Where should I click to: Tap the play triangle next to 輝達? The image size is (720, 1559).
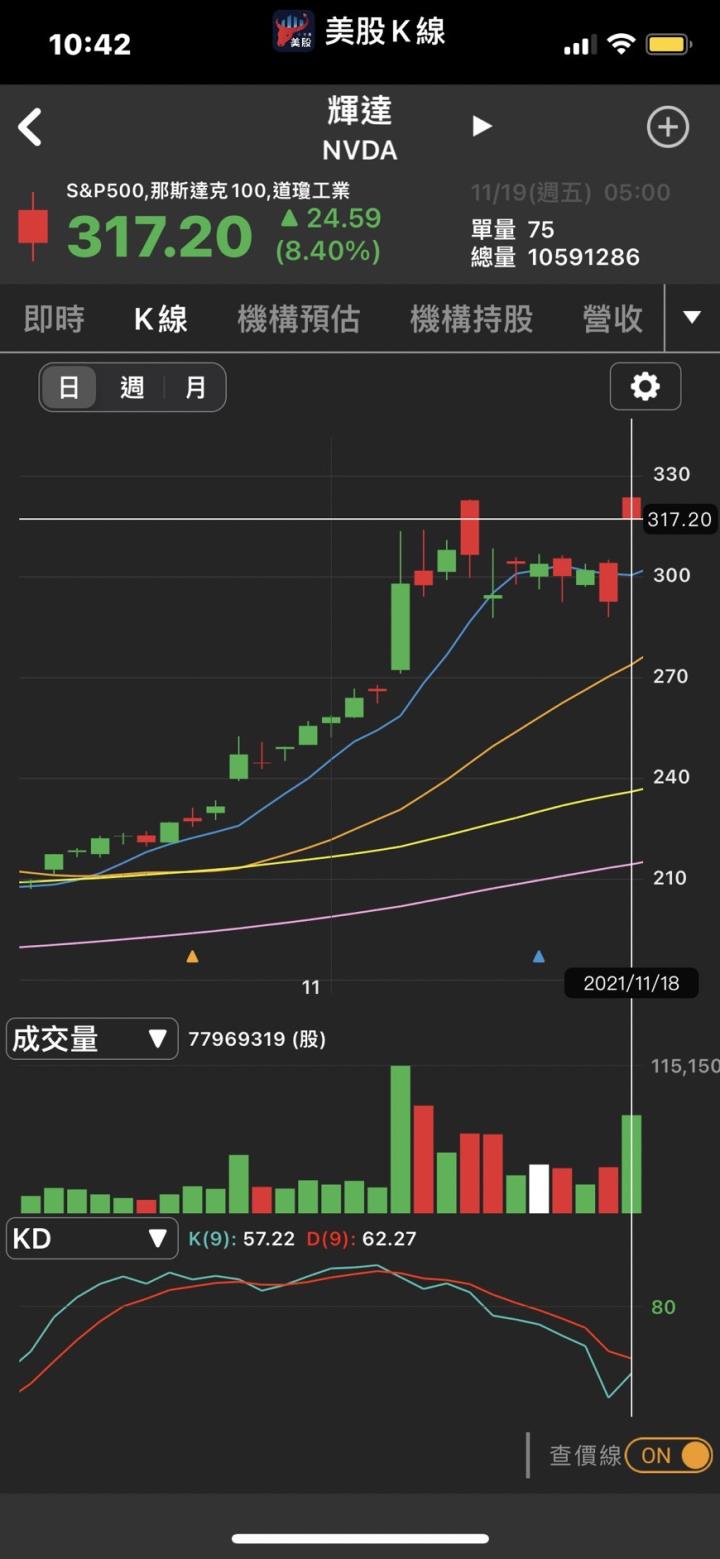point(482,126)
